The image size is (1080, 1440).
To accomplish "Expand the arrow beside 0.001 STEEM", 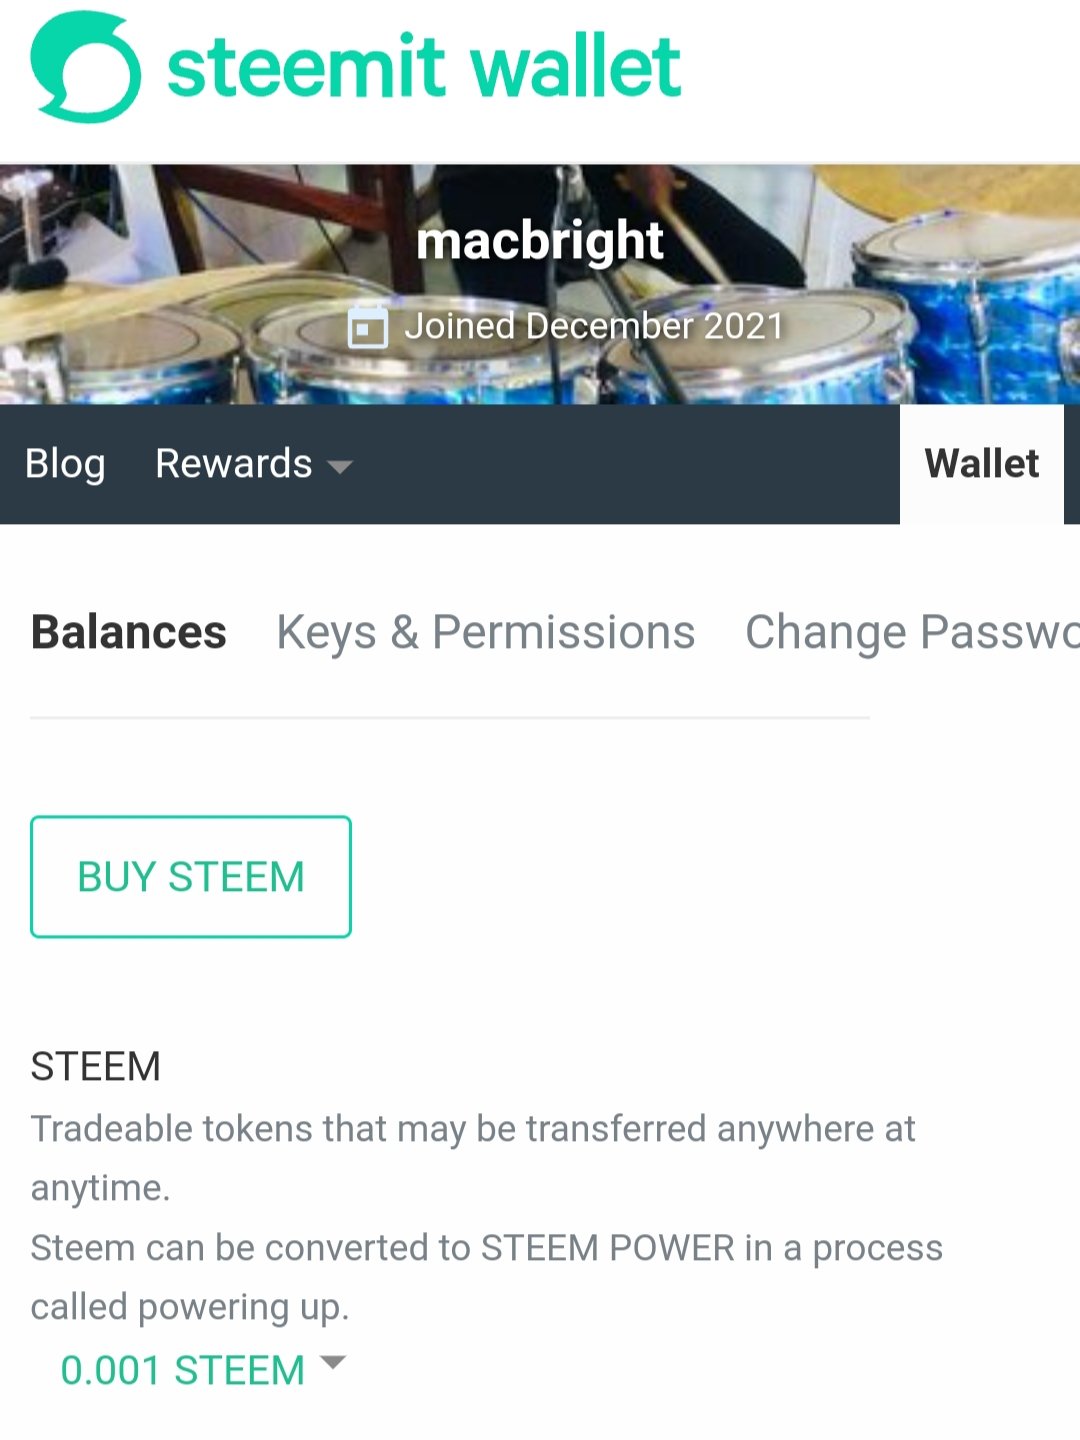I will point(332,1362).
